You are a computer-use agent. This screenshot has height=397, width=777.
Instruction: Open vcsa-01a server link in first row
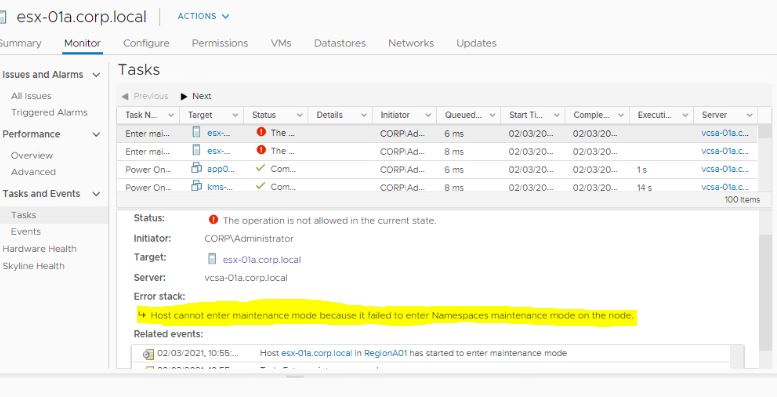[725, 133]
